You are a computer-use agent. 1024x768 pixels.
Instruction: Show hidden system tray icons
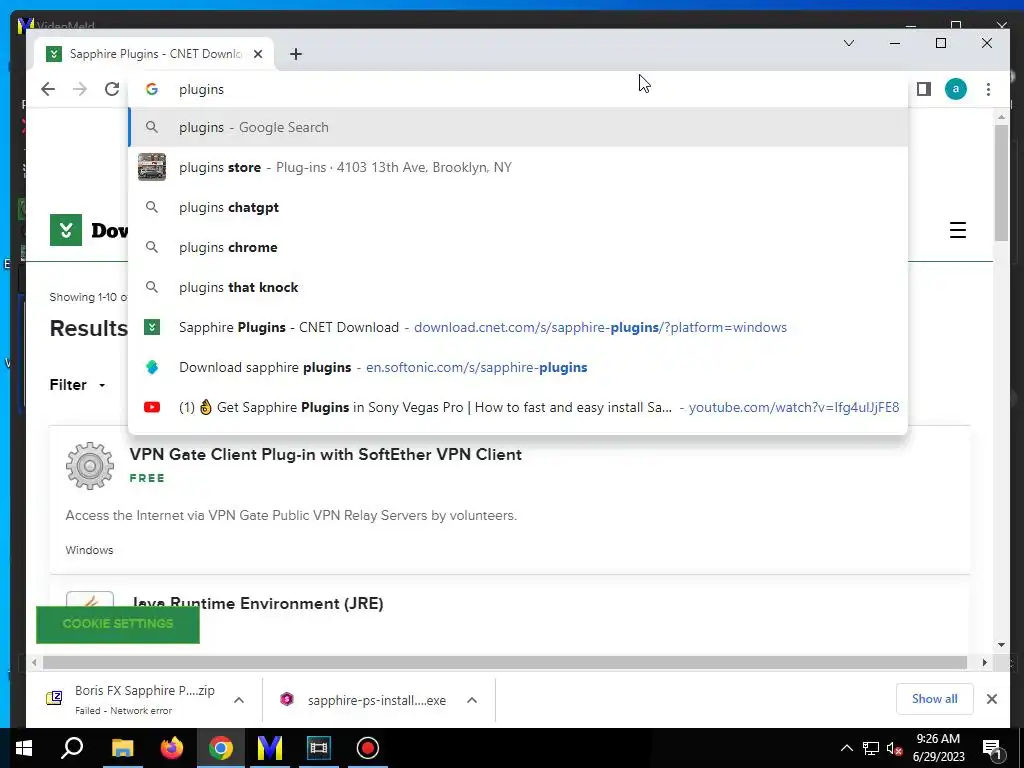(x=846, y=748)
